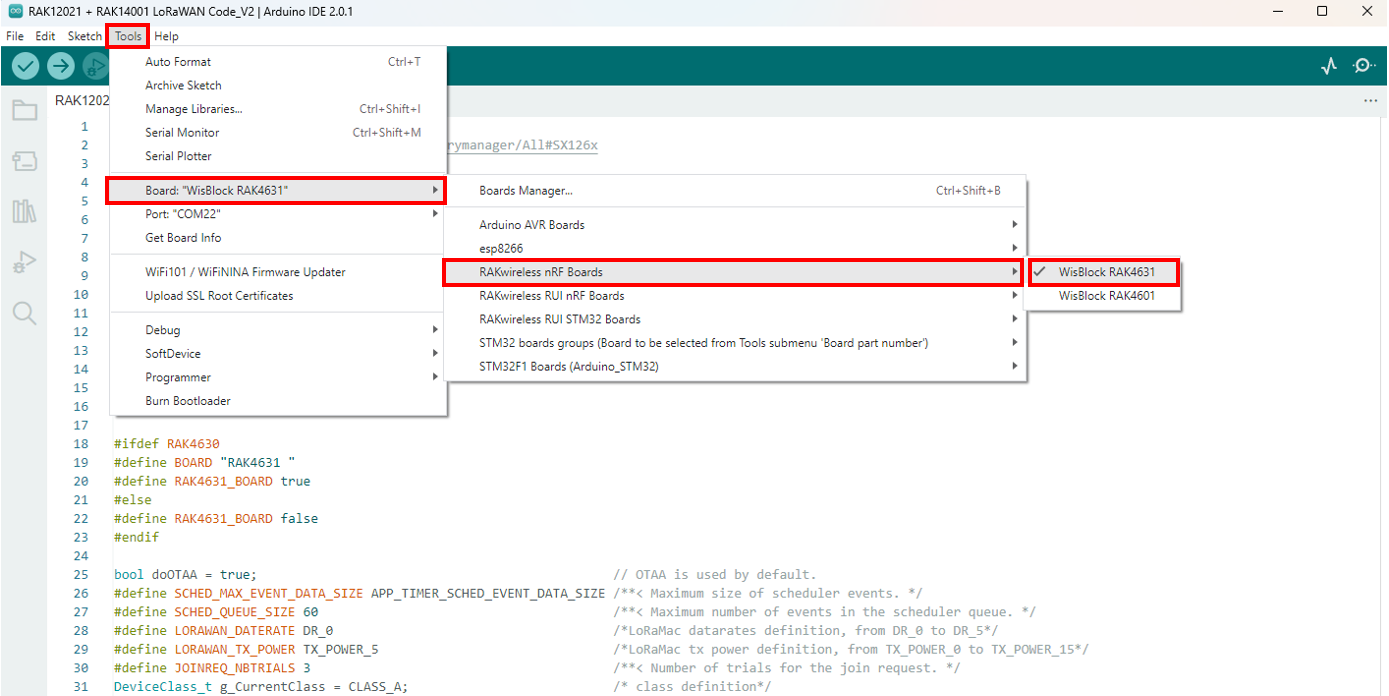This screenshot has width=1389, height=696.
Task: Expand RAKwireless nRF Boards group
Action: point(733,272)
